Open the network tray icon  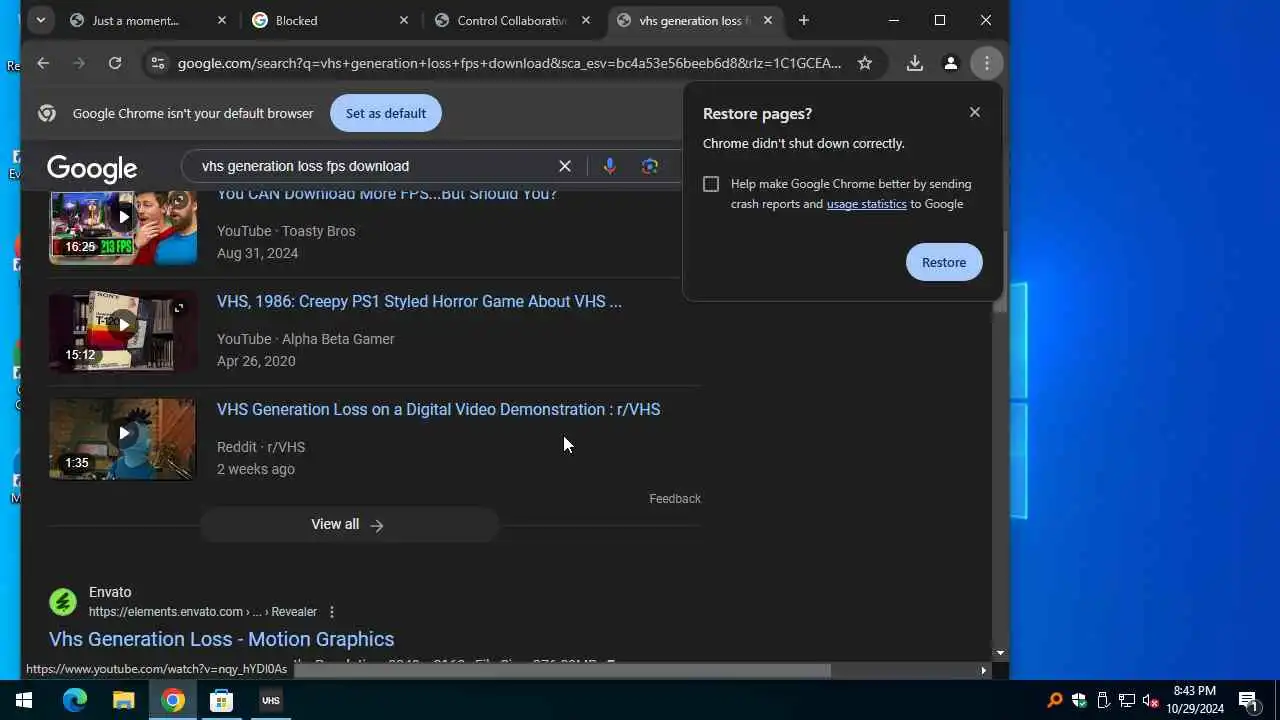(x=1127, y=700)
